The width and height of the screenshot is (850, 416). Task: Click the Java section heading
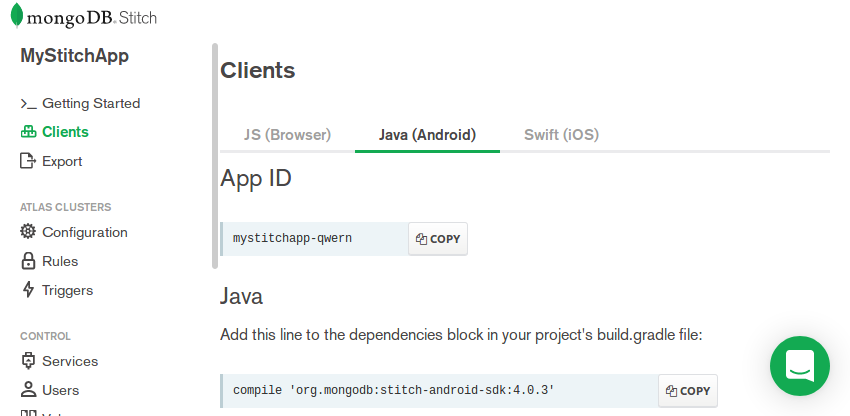[241, 296]
